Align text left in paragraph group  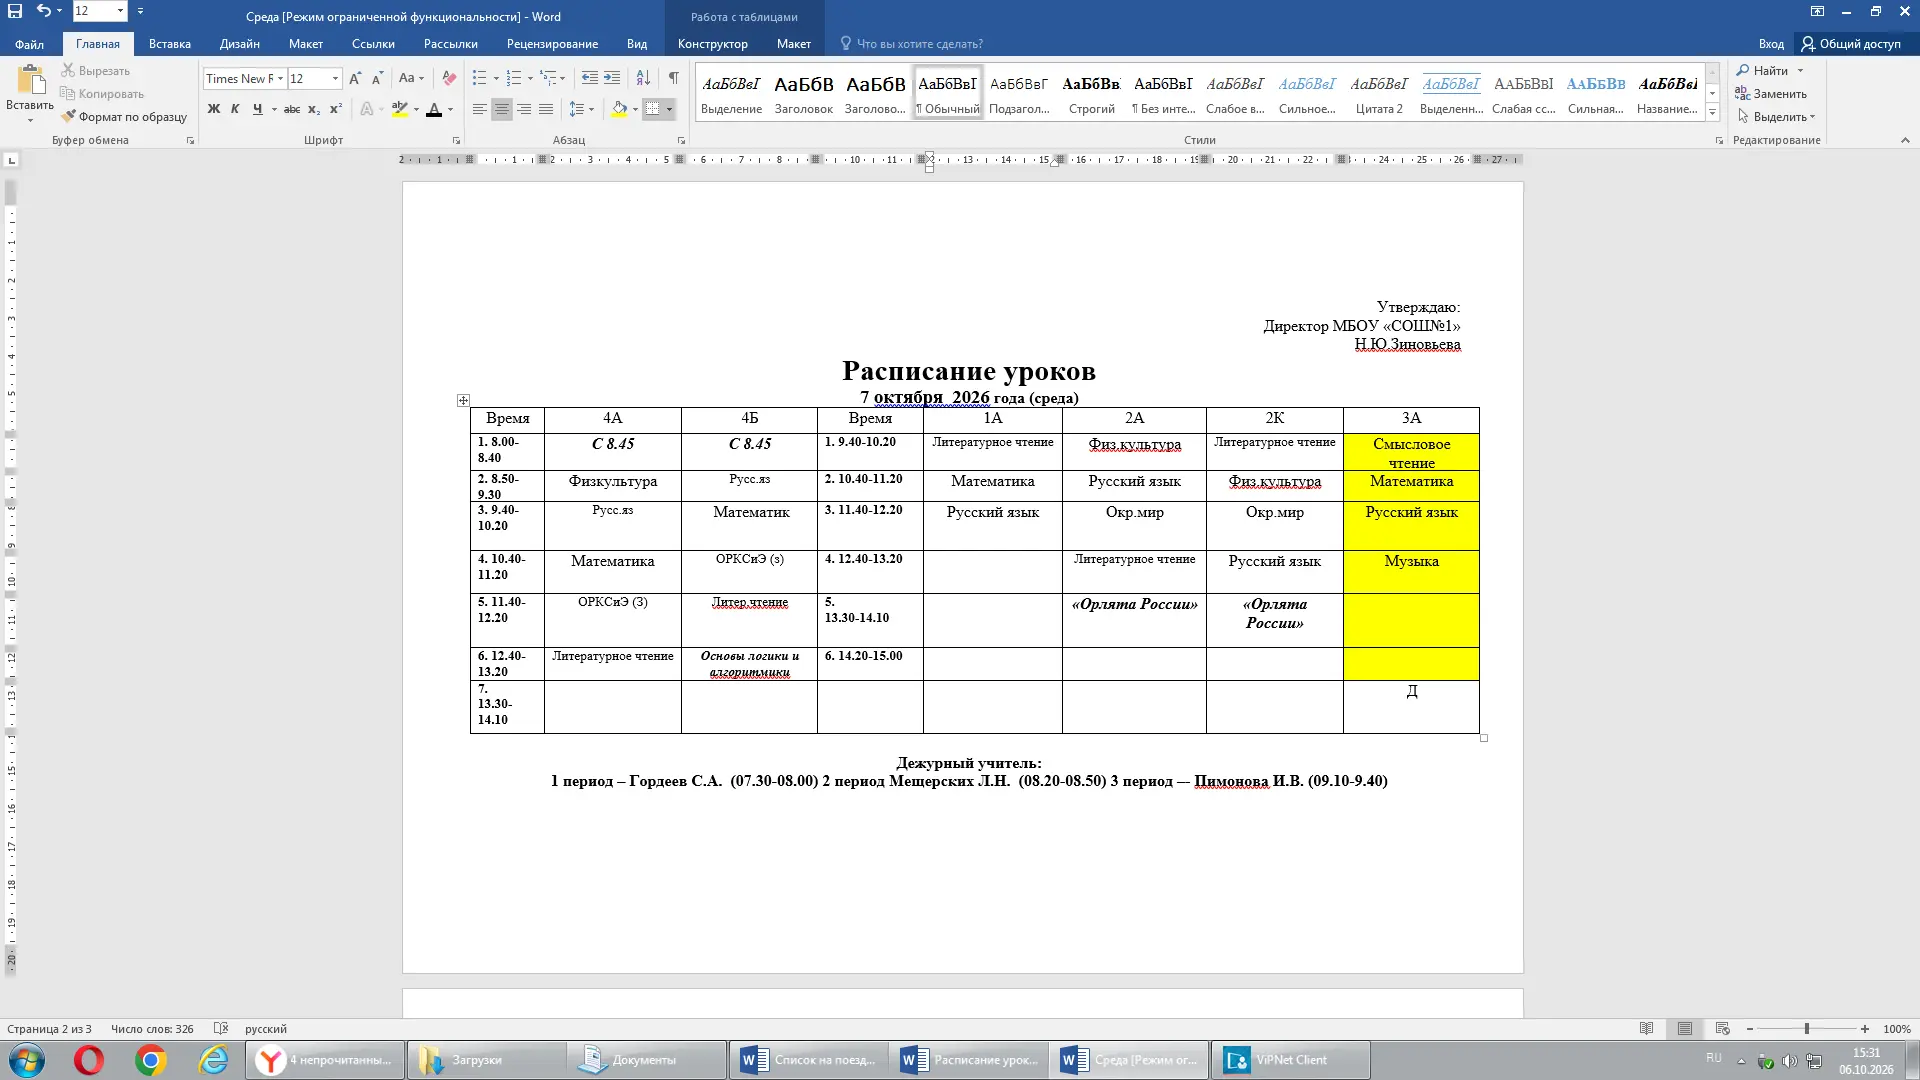(480, 109)
